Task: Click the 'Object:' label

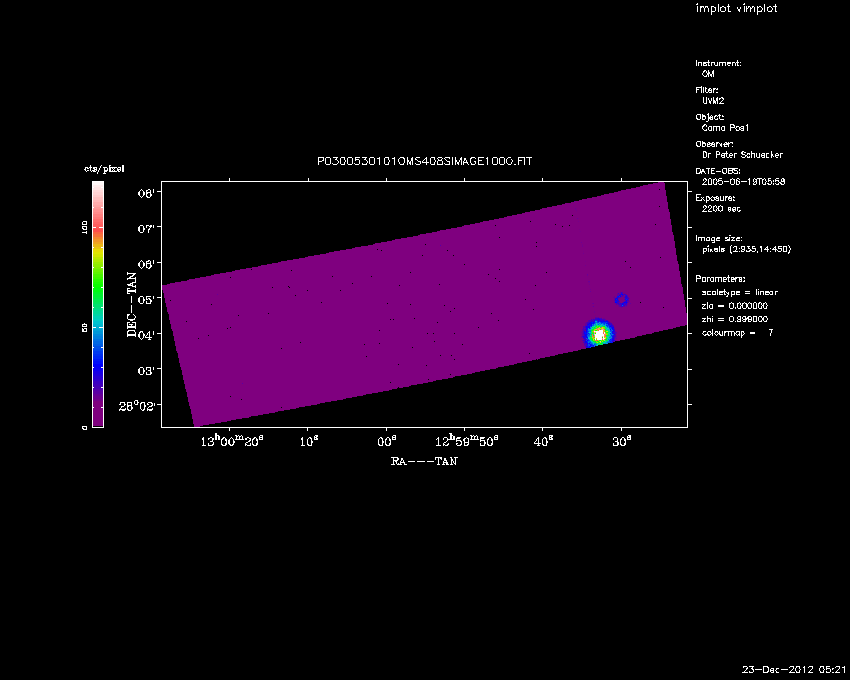Action: coord(710,117)
